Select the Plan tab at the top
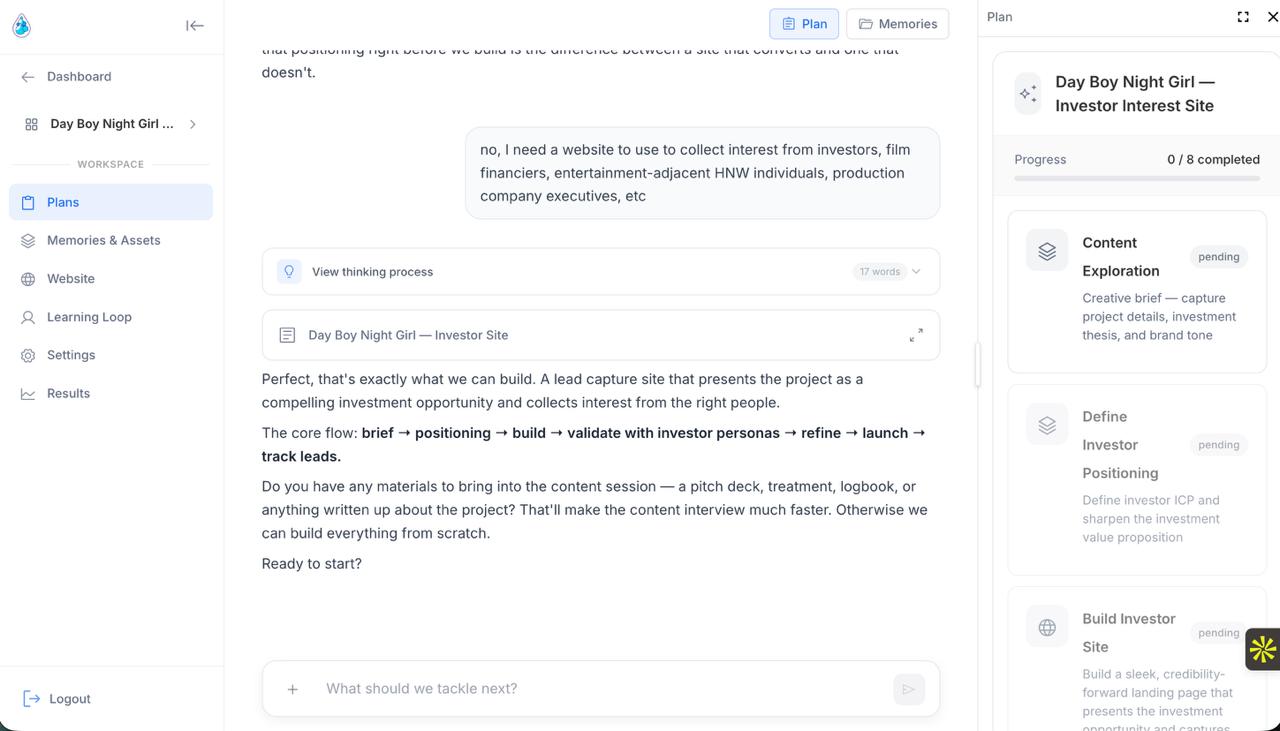This screenshot has height=731, width=1280. tap(803, 23)
